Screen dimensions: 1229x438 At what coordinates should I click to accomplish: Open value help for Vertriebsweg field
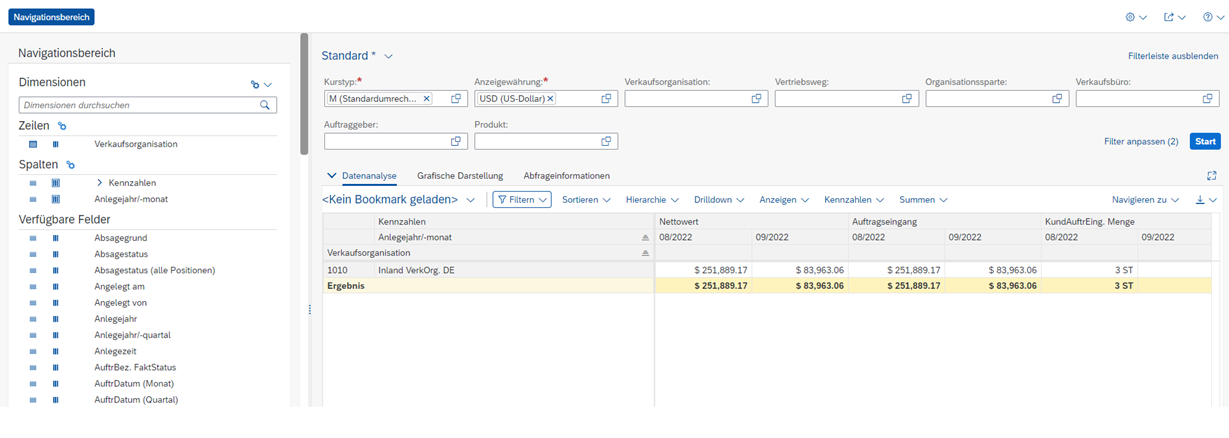pyautogui.click(x=907, y=99)
